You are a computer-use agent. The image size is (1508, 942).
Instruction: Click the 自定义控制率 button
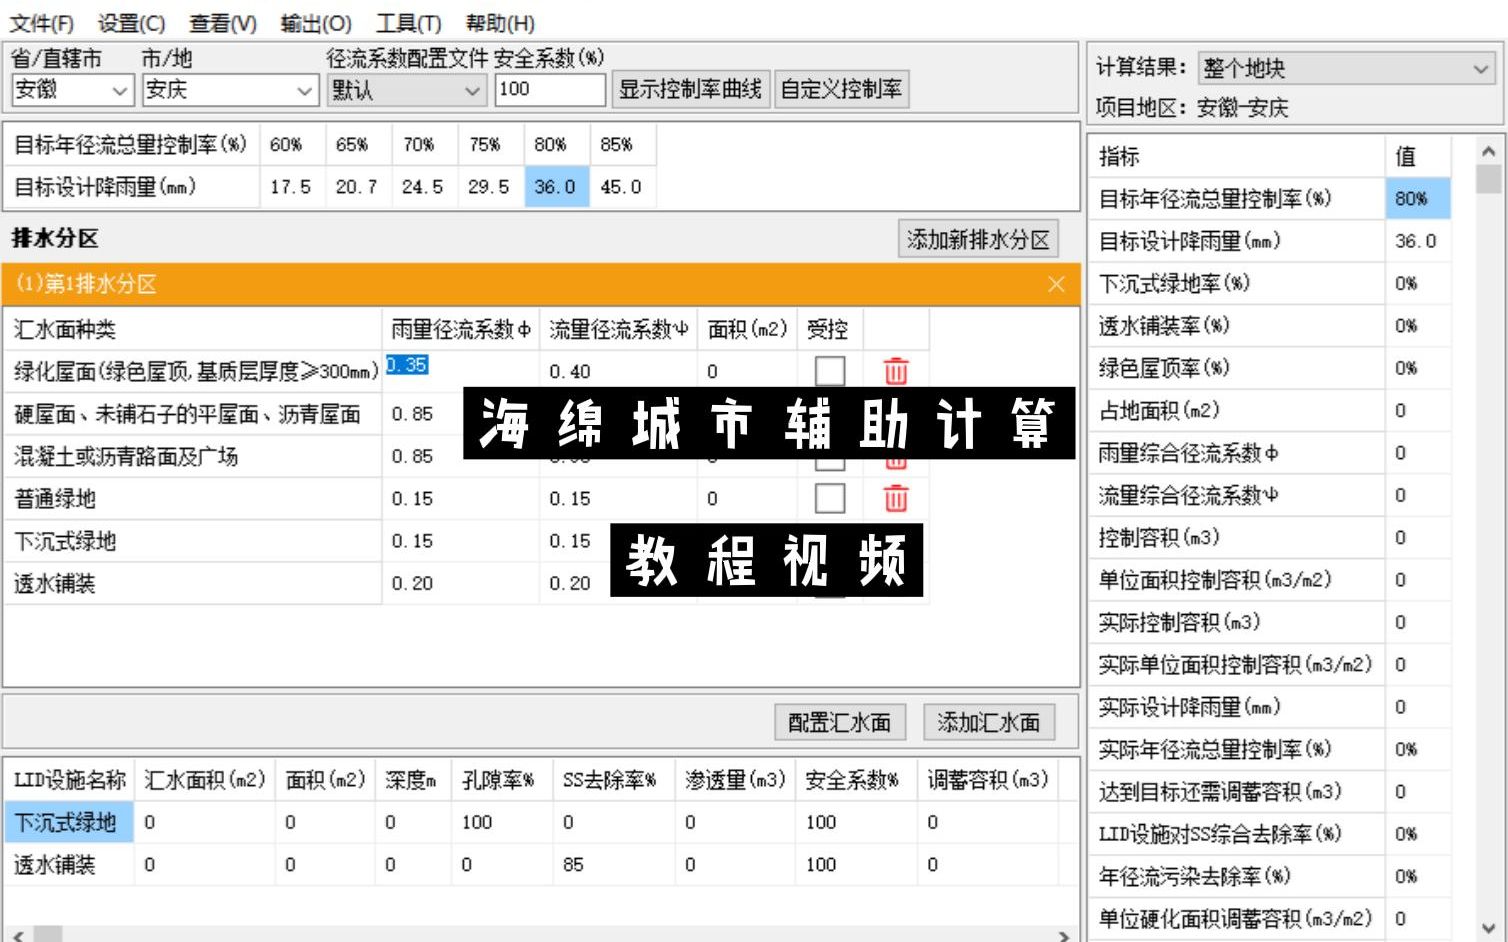(x=841, y=89)
